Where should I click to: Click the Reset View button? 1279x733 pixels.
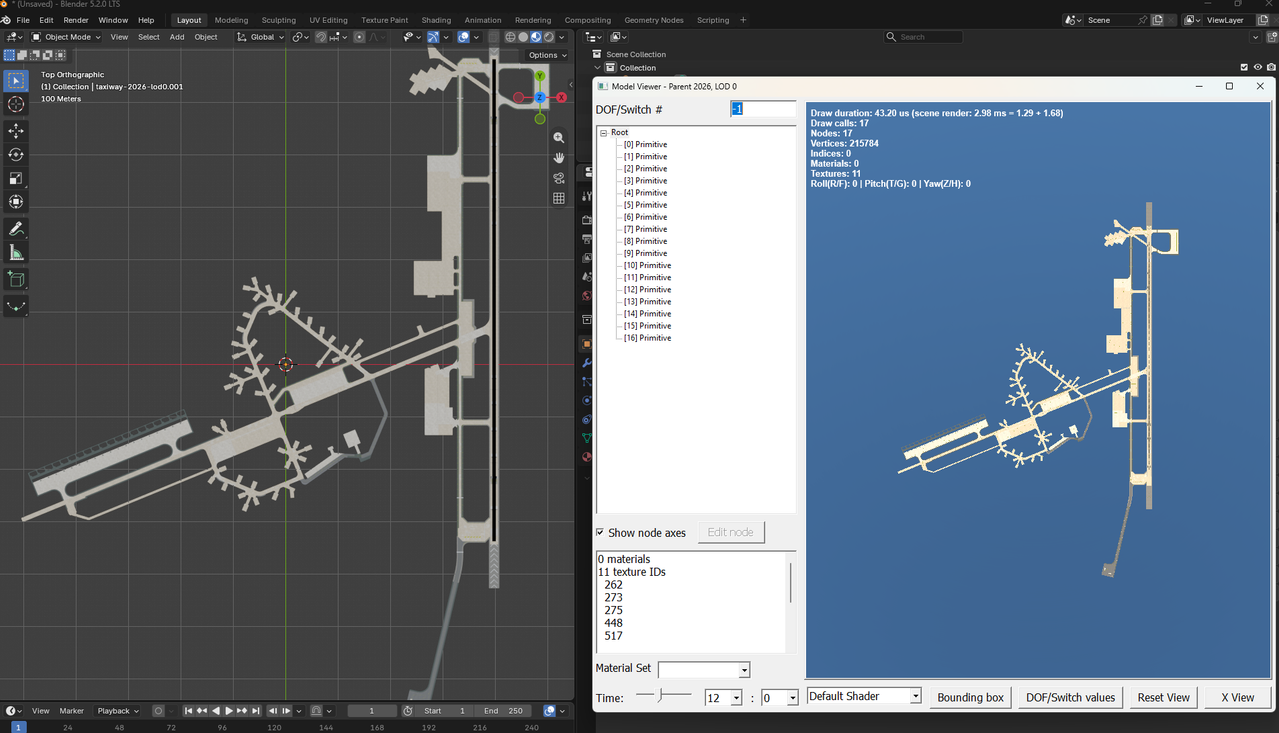pos(1164,697)
